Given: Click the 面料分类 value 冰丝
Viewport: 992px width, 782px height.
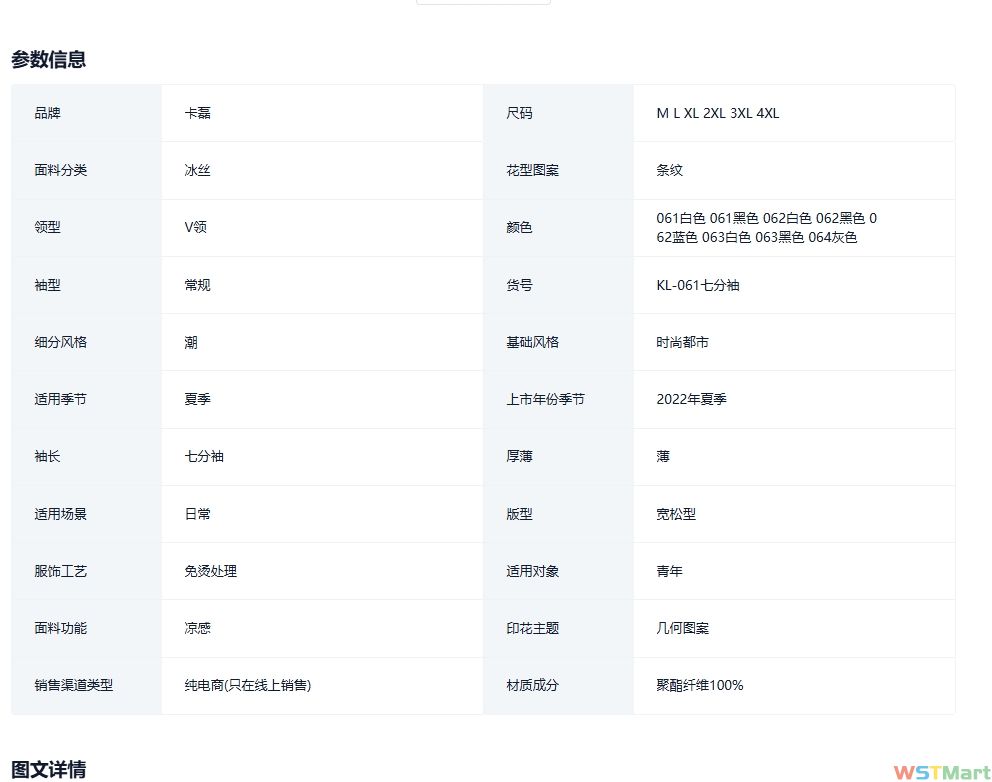Looking at the screenshot, I should tap(197, 170).
